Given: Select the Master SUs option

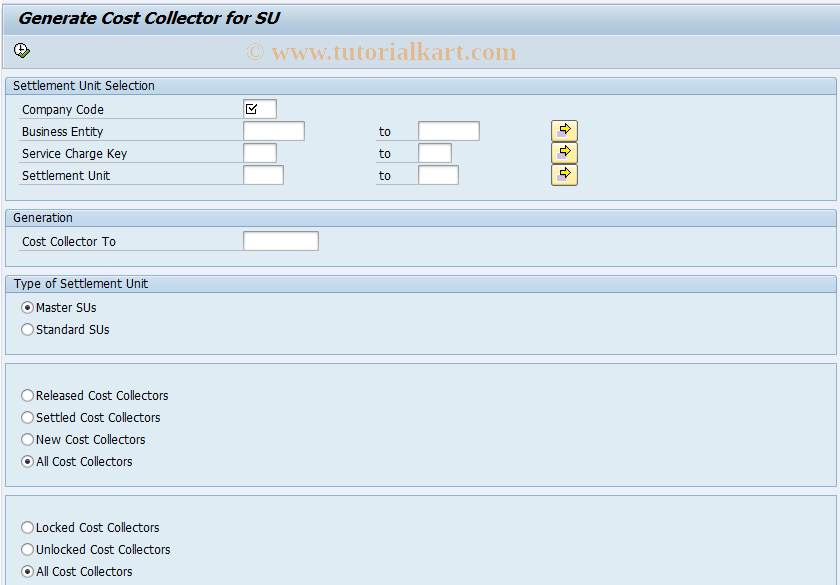Looking at the screenshot, I should pos(27,307).
